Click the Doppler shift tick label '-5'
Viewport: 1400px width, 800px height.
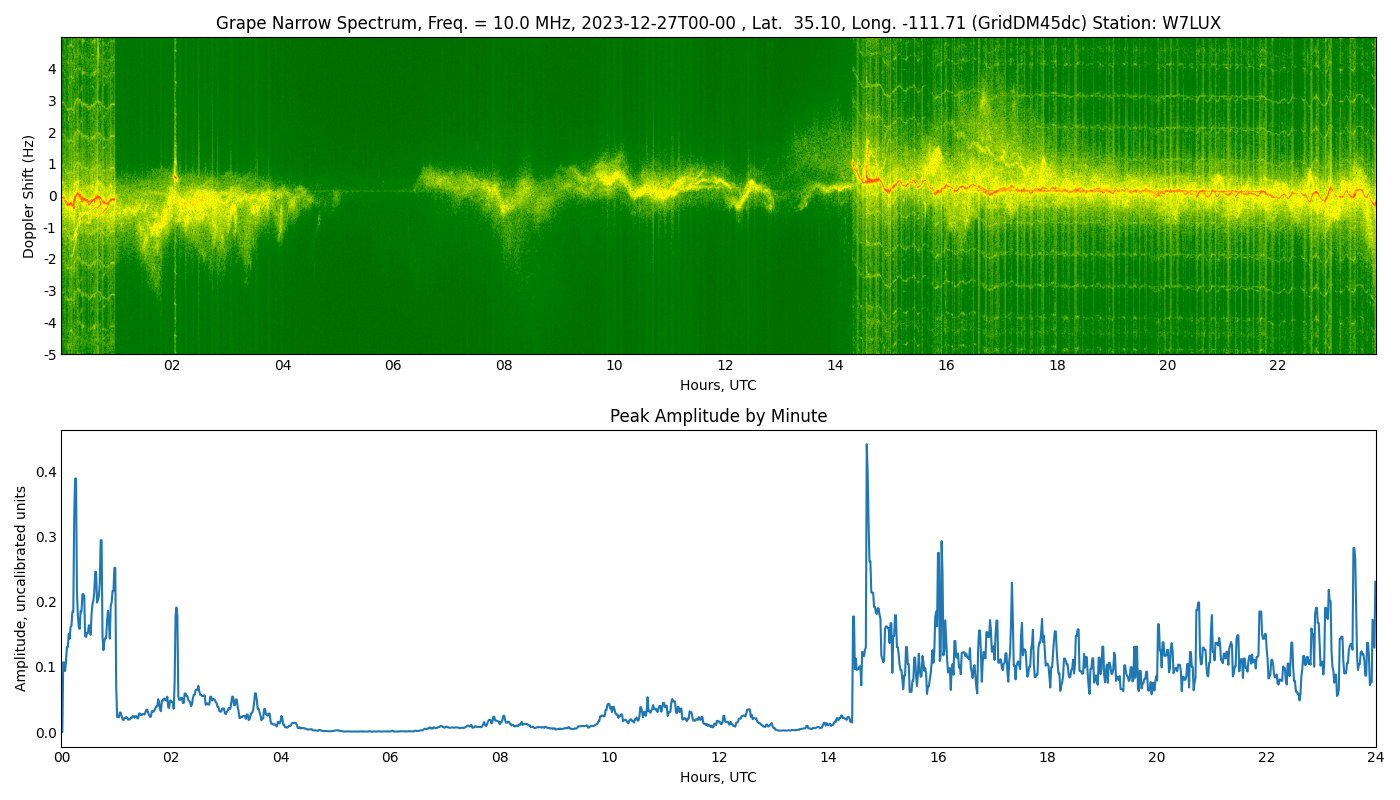(x=48, y=355)
